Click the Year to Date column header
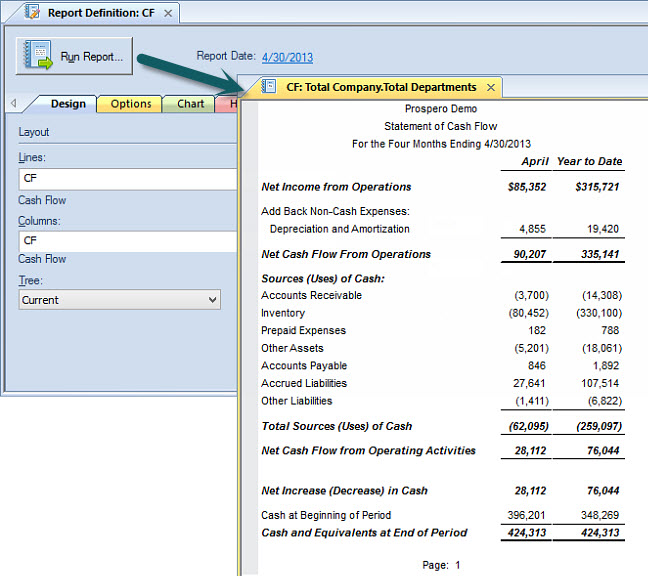 (589, 162)
